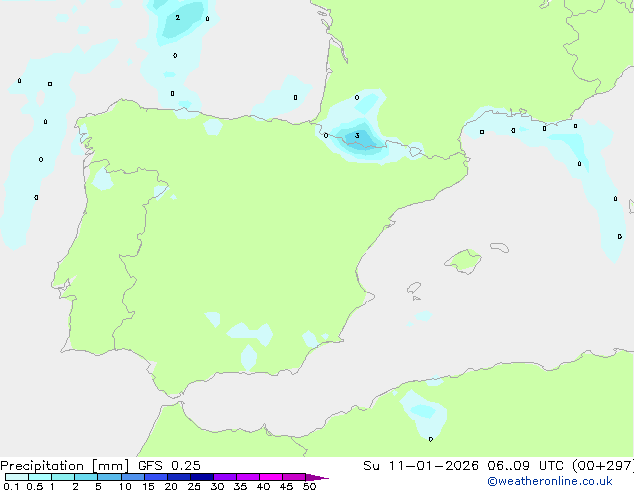Click the '45' legend scale label

286,486
